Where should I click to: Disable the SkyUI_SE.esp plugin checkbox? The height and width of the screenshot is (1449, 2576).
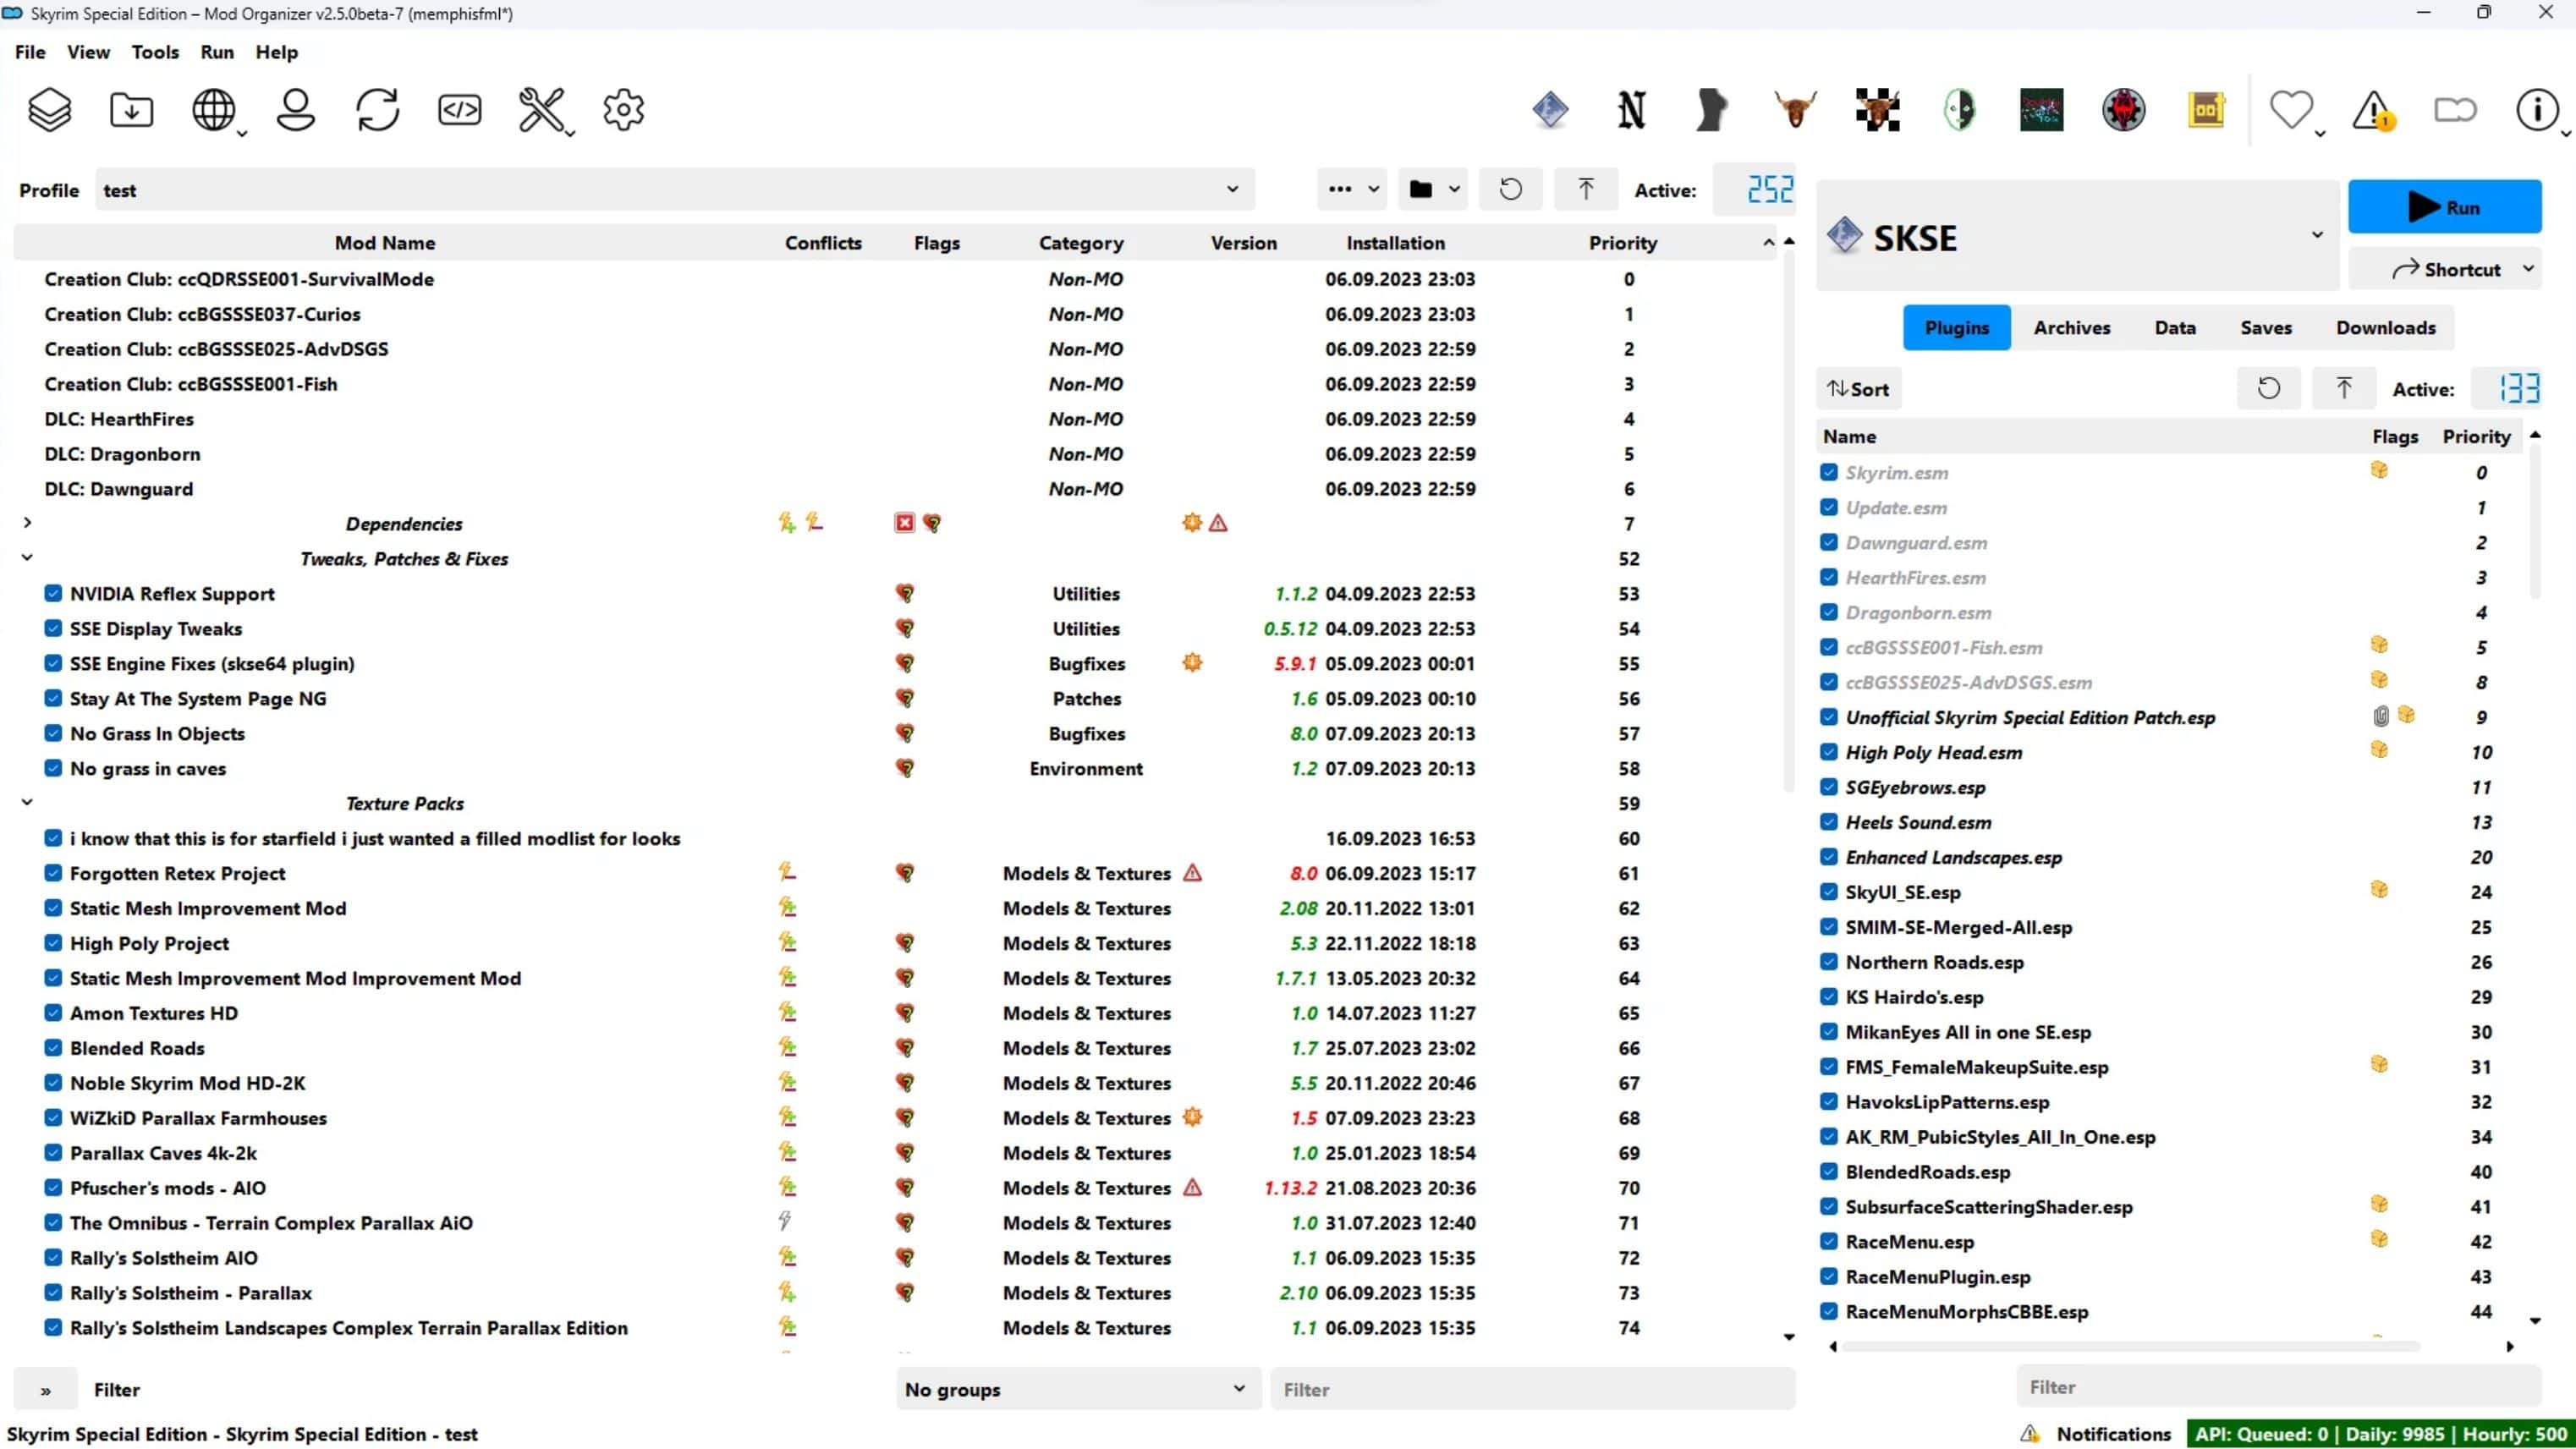(x=1829, y=892)
